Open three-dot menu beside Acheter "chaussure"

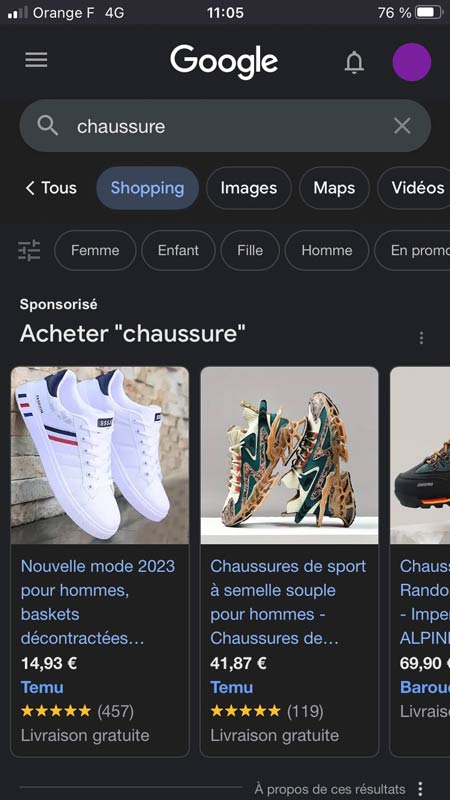[x=421, y=338]
